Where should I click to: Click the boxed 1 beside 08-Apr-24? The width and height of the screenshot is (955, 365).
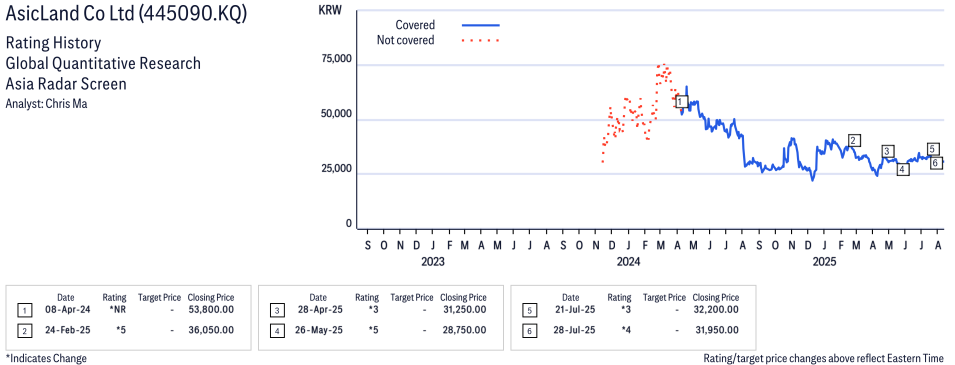point(24,311)
